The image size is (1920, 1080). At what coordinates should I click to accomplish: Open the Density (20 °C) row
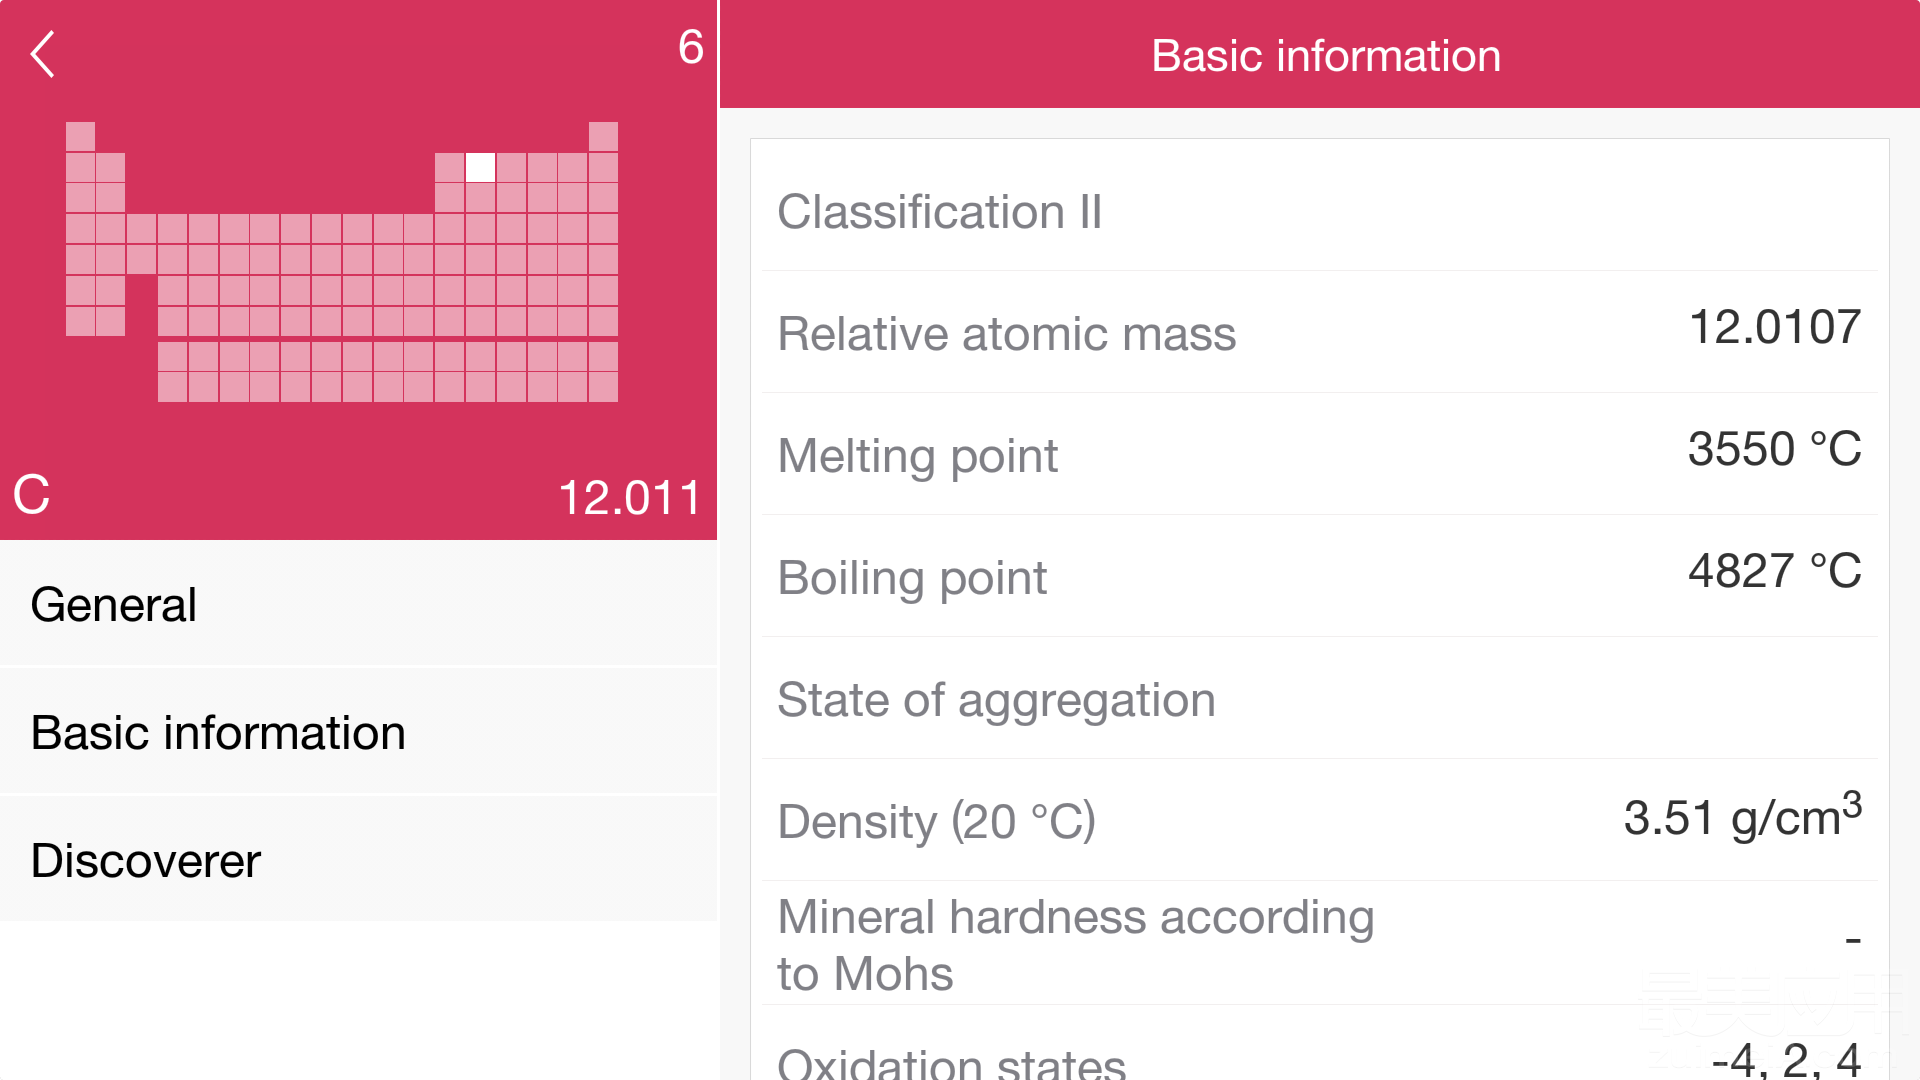pos(1320,821)
